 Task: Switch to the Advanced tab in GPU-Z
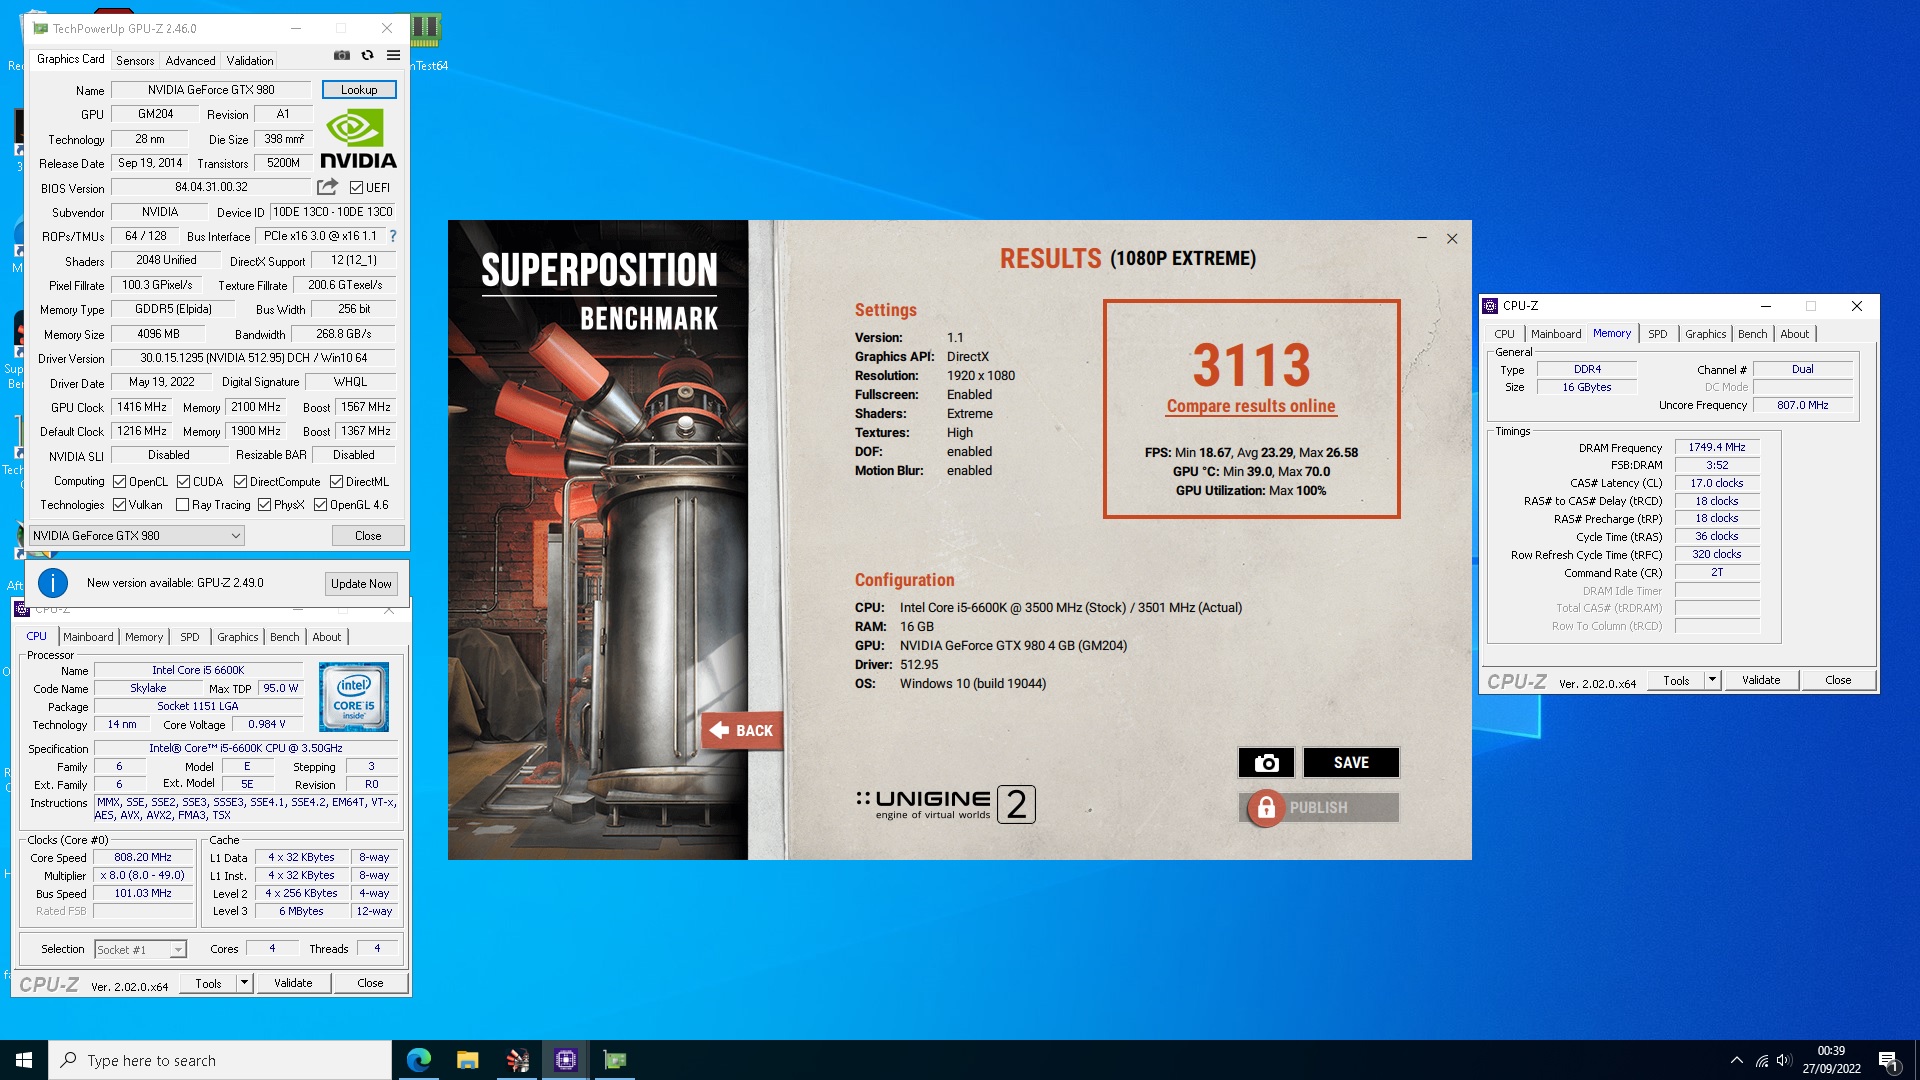tap(190, 61)
